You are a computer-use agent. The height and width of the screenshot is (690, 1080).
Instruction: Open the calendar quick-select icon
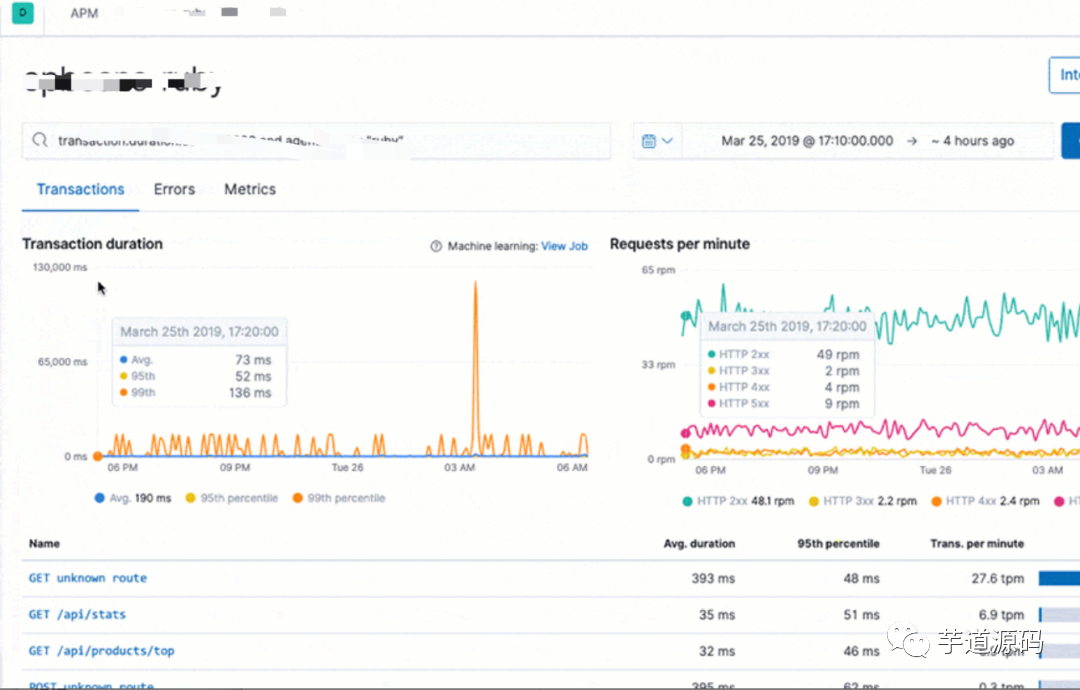[648, 140]
